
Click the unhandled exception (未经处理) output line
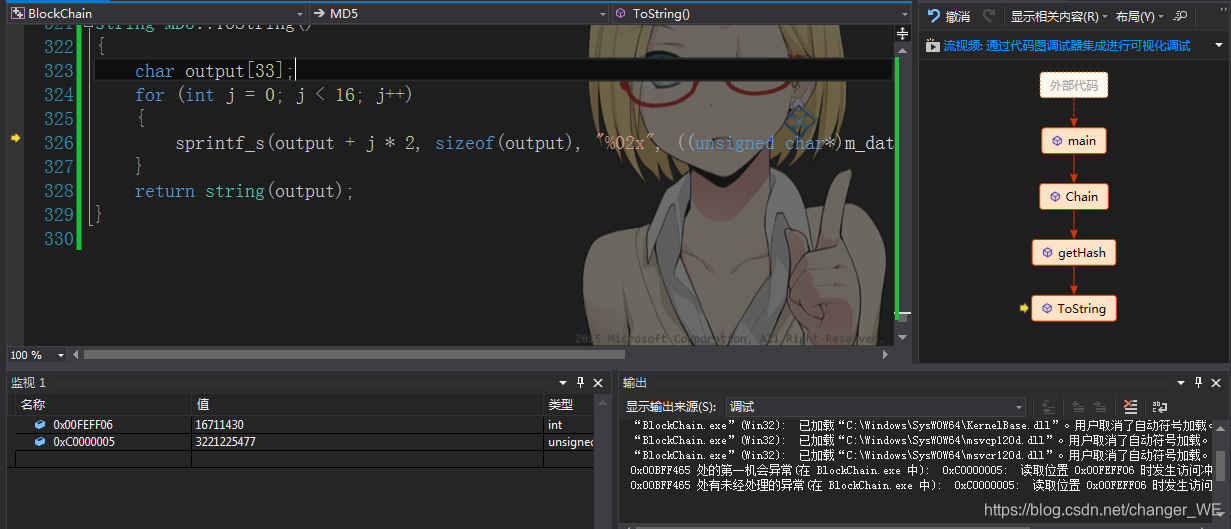[921, 486]
